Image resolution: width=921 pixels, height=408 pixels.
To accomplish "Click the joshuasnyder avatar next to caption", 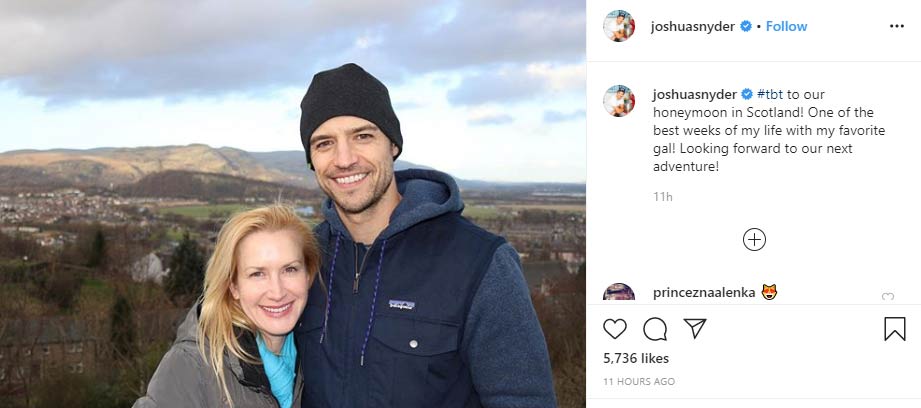I will point(619,101).
